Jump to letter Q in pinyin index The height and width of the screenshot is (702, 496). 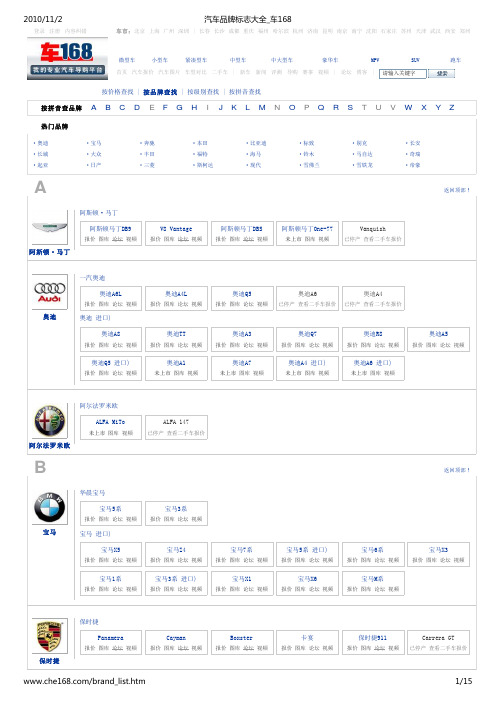point(321,107)
